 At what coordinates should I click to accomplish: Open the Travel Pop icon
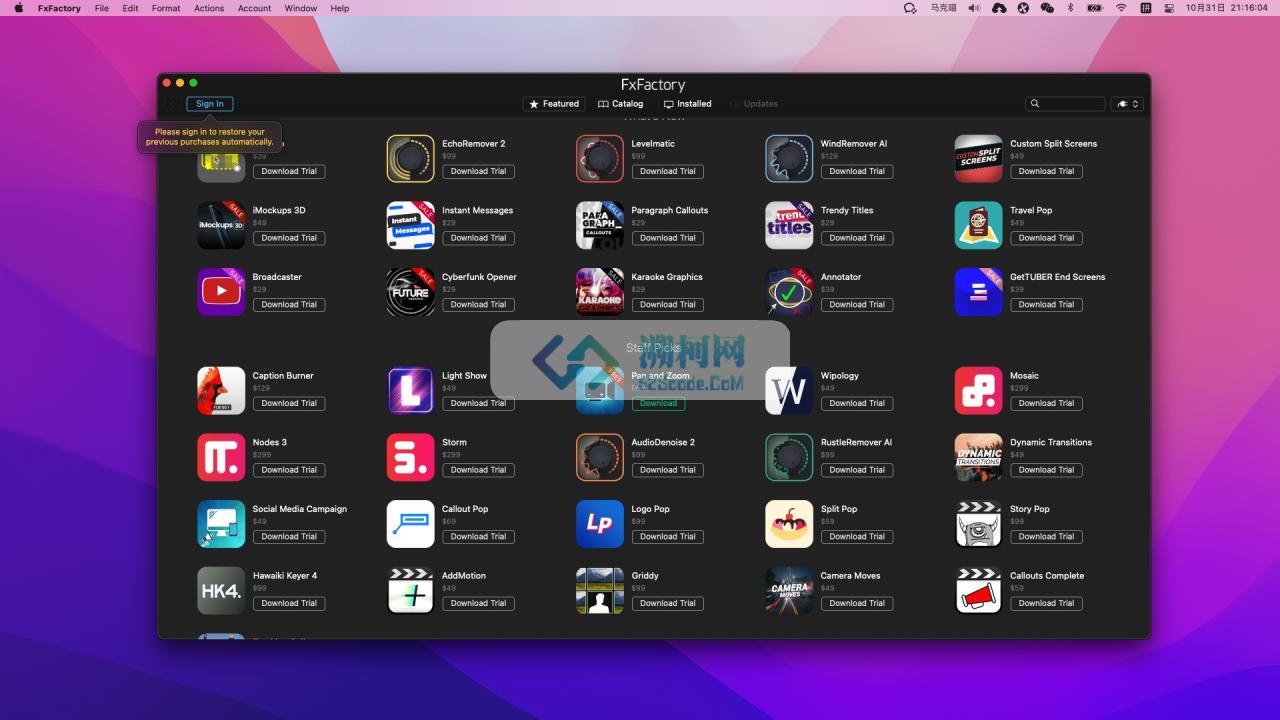978,225
